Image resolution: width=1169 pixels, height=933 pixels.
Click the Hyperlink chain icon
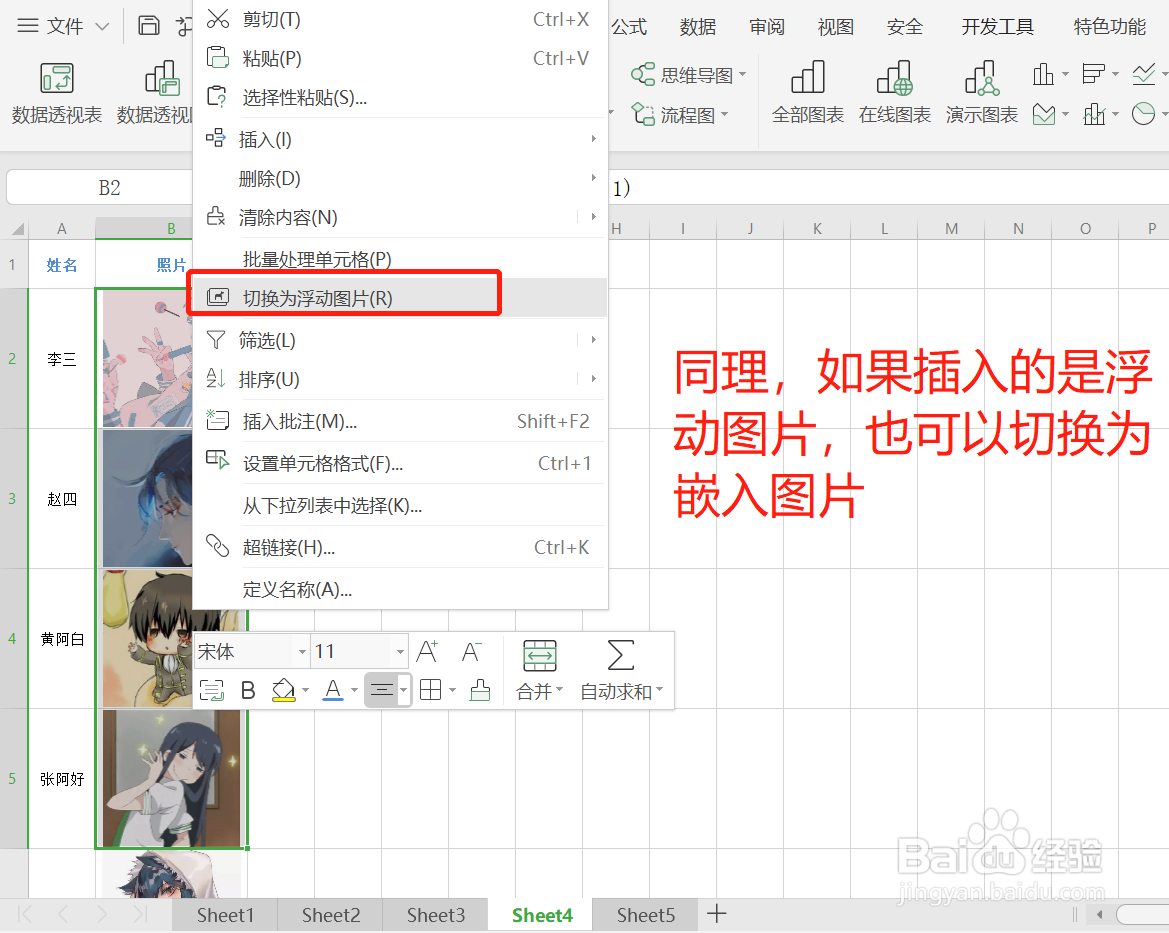(217, 545)
